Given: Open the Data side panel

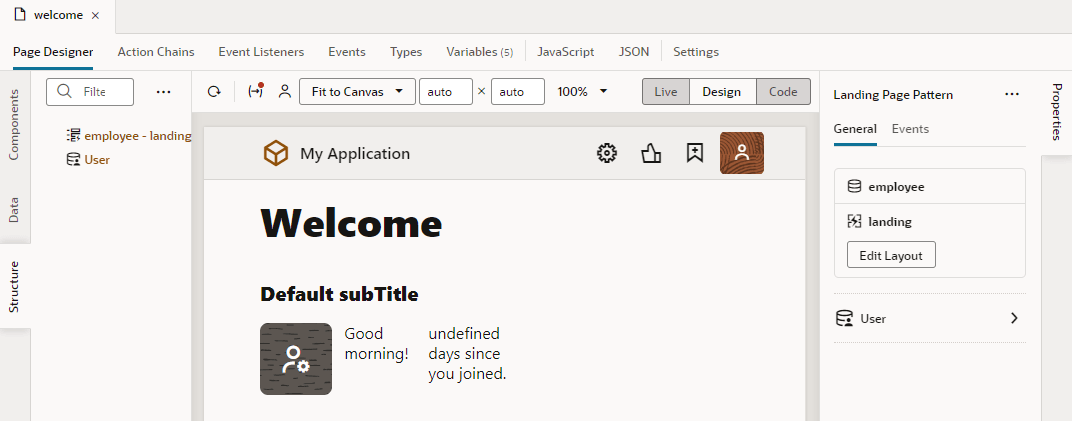Looking at the screenshot, I should point(14,210).
